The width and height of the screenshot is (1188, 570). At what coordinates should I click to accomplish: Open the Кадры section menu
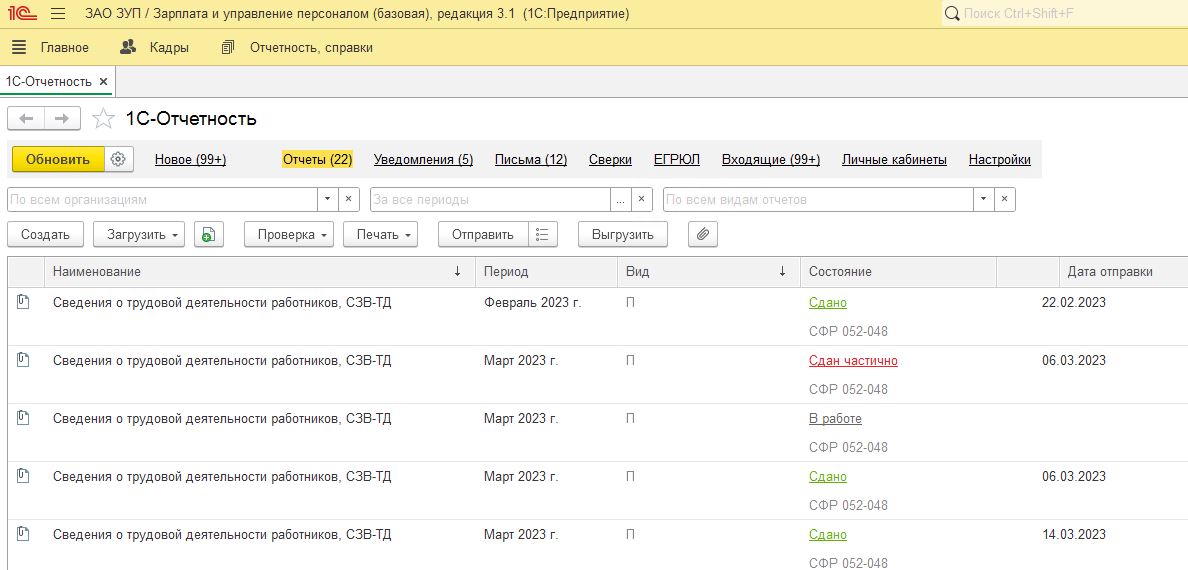click(155, 47)
